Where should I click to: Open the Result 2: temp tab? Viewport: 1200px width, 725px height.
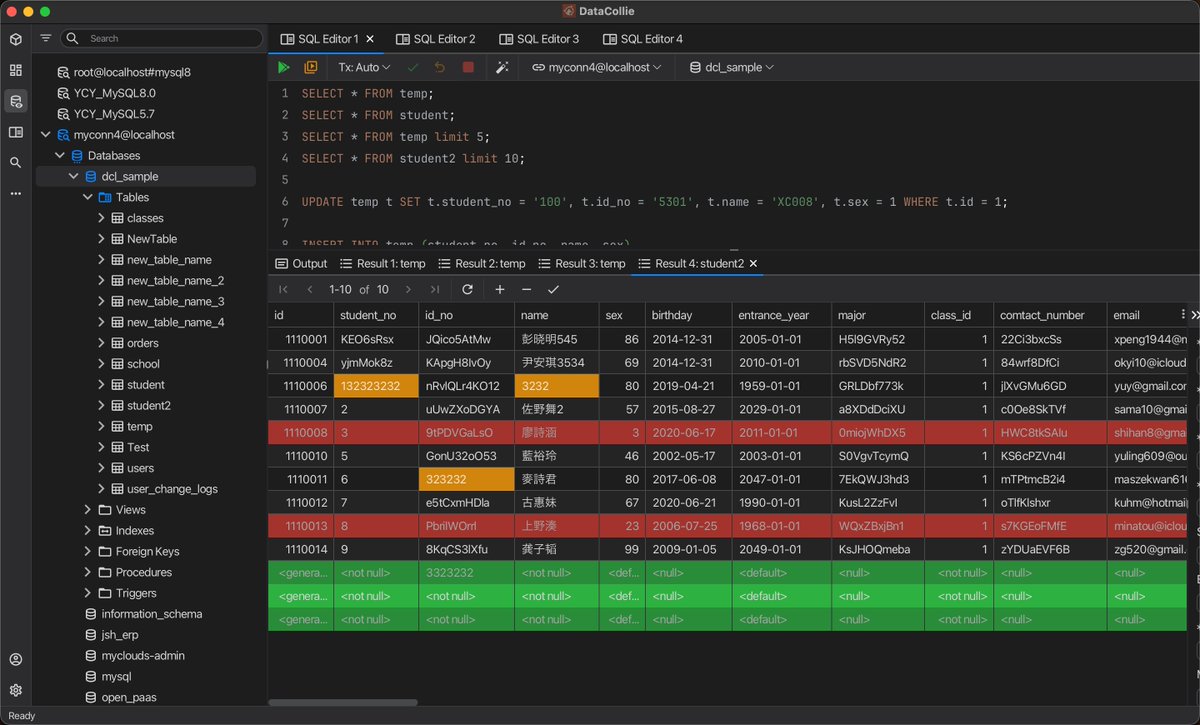[482, 263]
